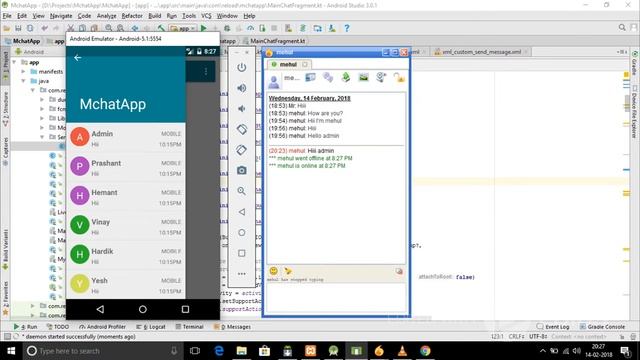Close the mehul chat tab with its small x
640x360 pixels.
click(x=305, y=64)
